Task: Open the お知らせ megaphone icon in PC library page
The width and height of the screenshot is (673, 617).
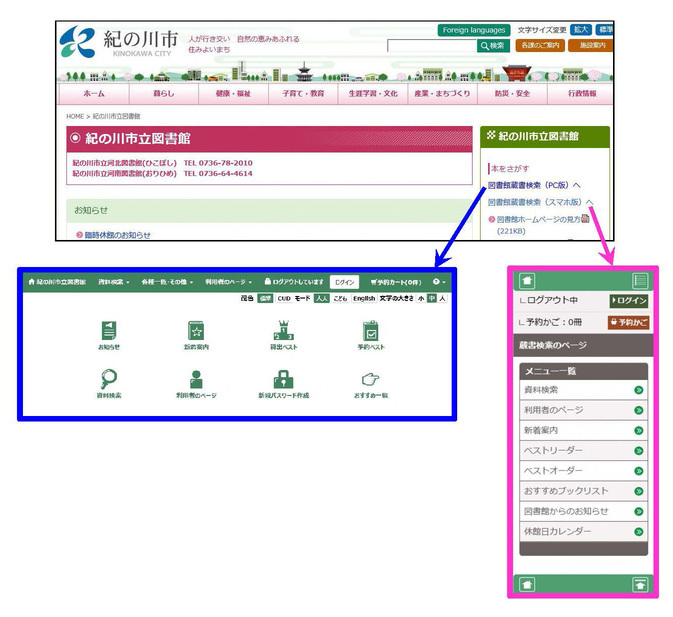Action: (109, 330)
